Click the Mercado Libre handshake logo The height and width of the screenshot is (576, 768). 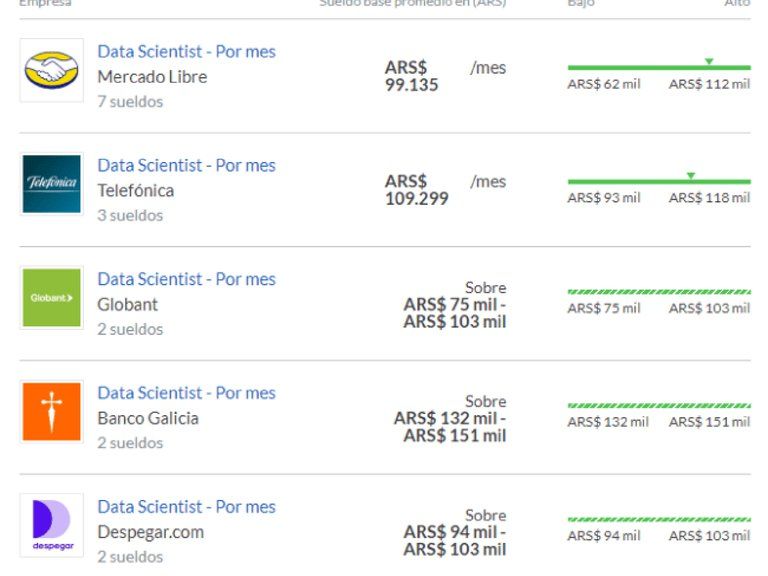click(51, 70)
